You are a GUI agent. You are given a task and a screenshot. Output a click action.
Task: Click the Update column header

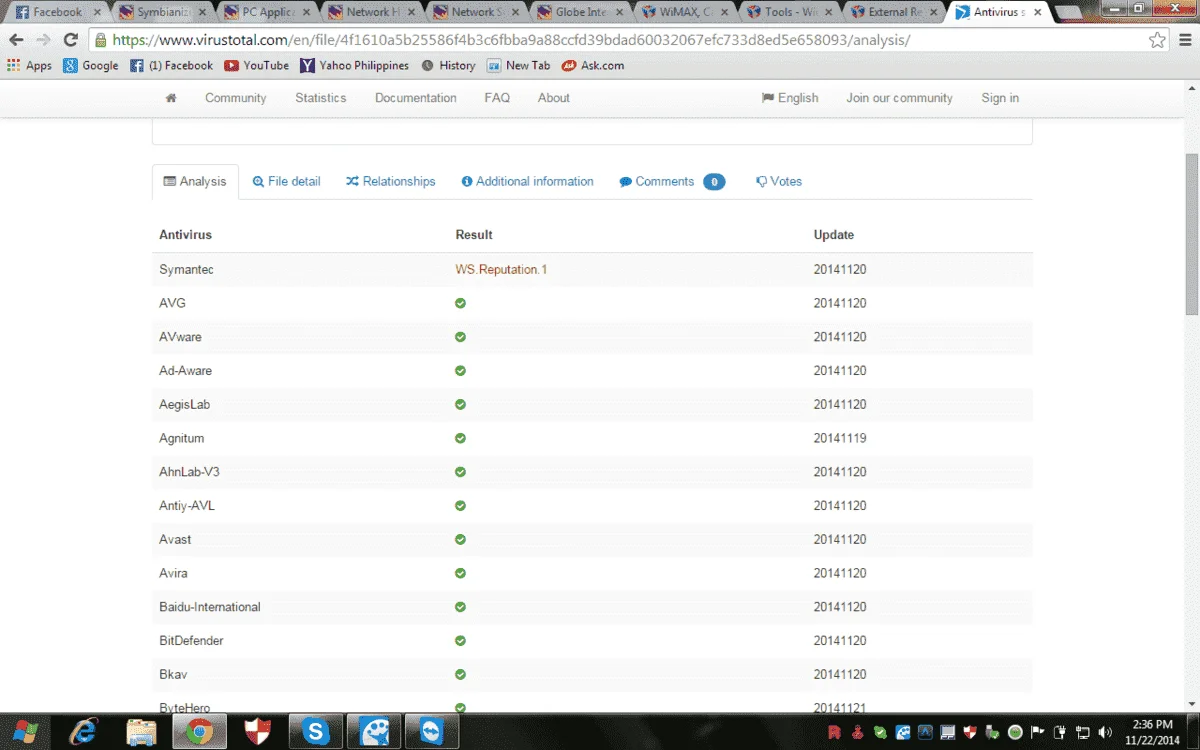[x=834, y=235]
